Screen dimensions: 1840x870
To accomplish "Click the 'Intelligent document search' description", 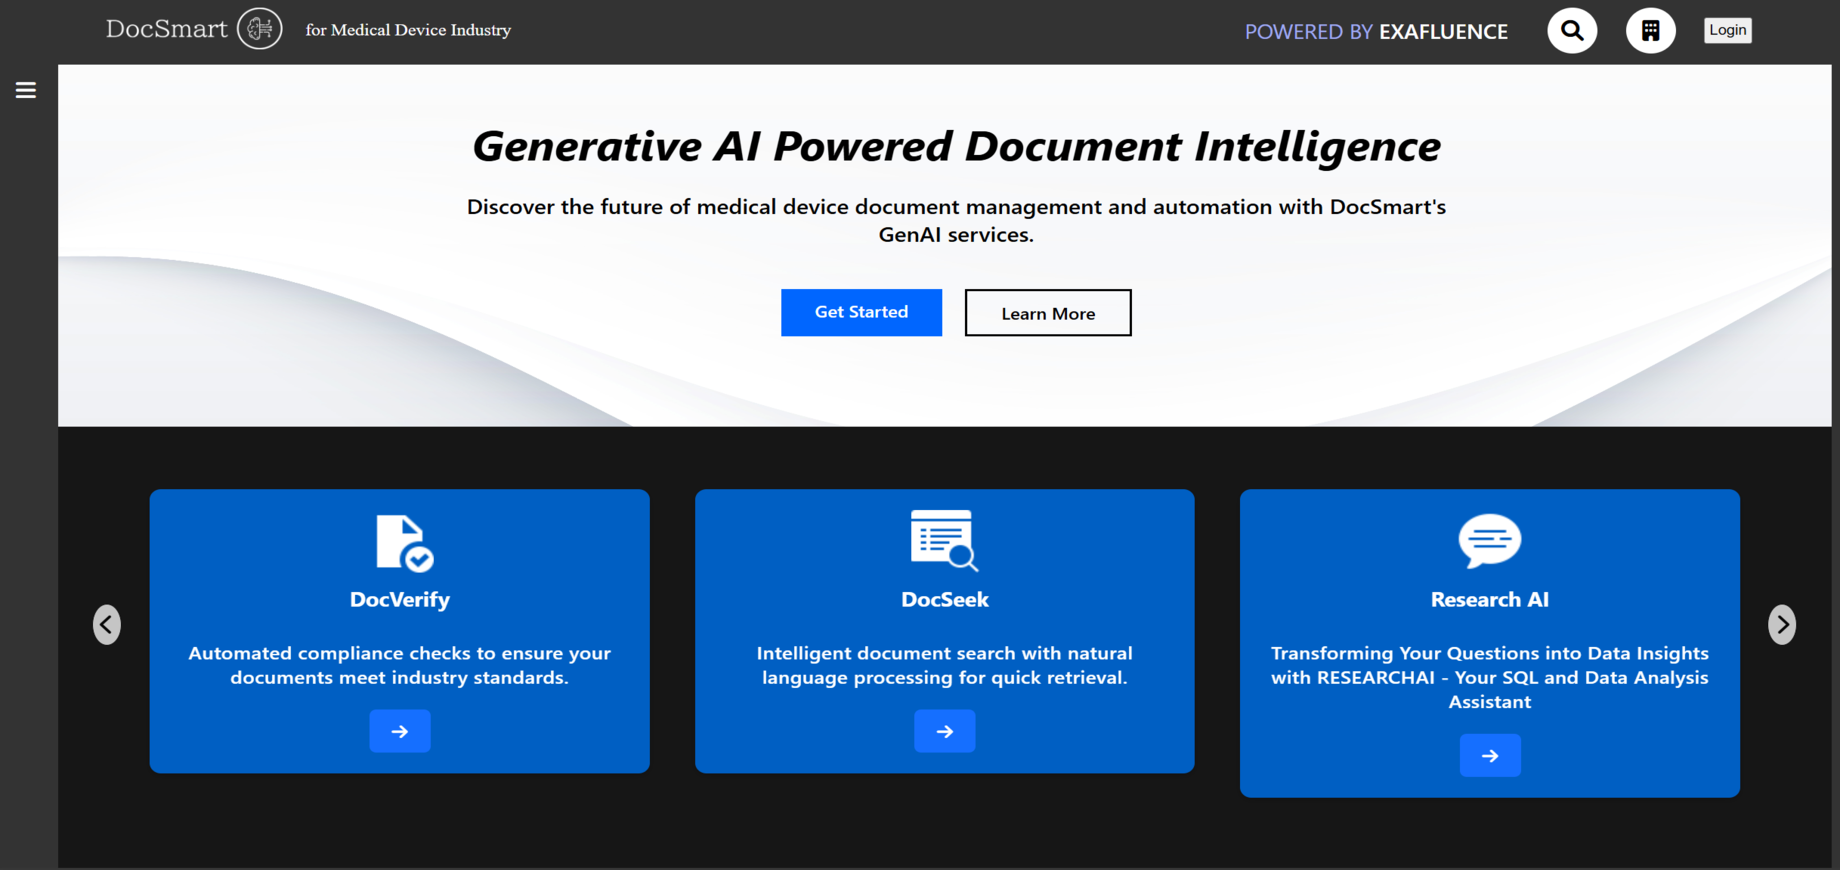I will coord(945,665).
